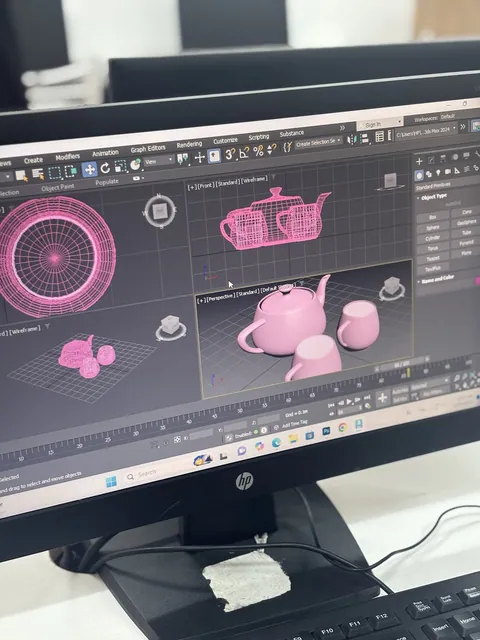Click the Teapot primitive button
The image size is (480, 640).
(x=433, y=258)
